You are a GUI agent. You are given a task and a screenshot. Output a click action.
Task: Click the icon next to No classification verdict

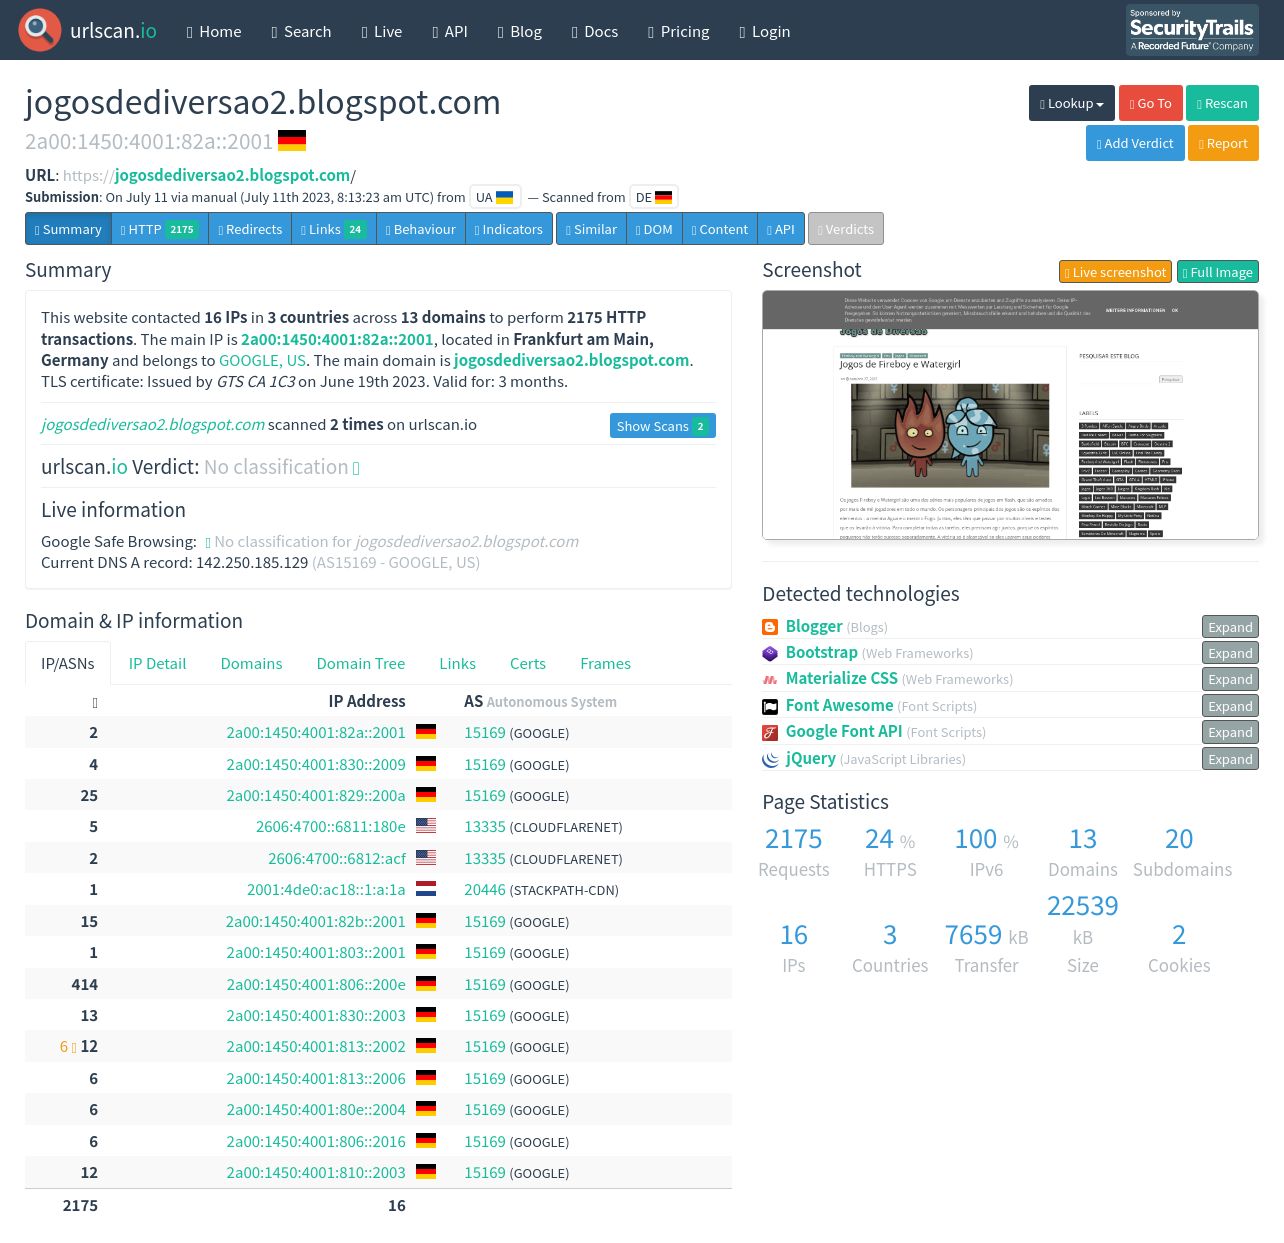coord(356,468)
